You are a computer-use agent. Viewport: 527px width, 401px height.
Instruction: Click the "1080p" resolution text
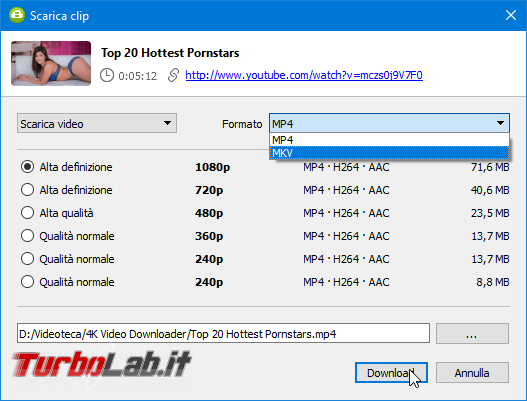(212, 167)
